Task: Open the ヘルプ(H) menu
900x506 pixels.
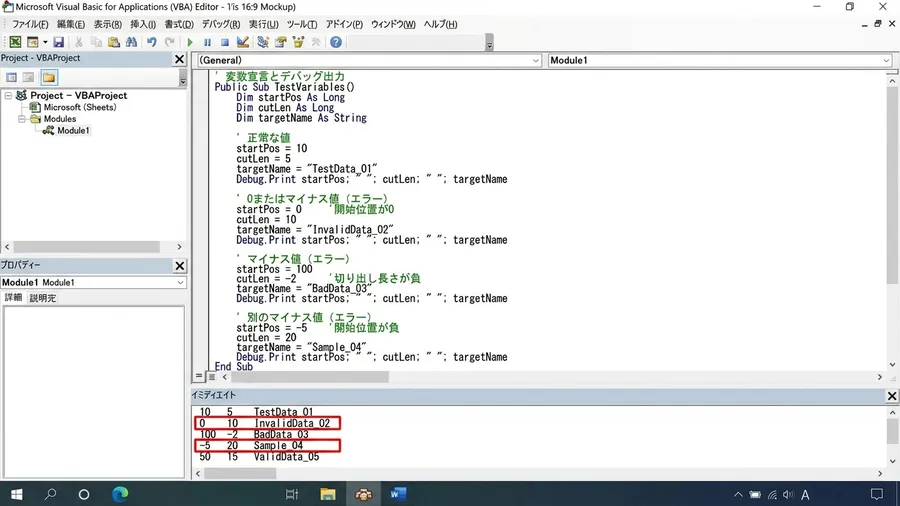Action: click(x=440, y=24)
